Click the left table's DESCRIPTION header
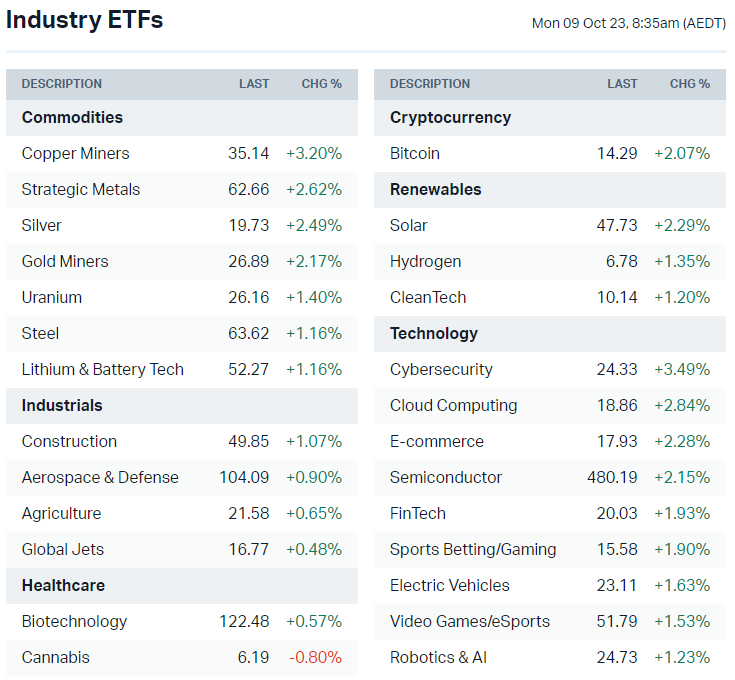735x680 pixels. coord(62,84)
